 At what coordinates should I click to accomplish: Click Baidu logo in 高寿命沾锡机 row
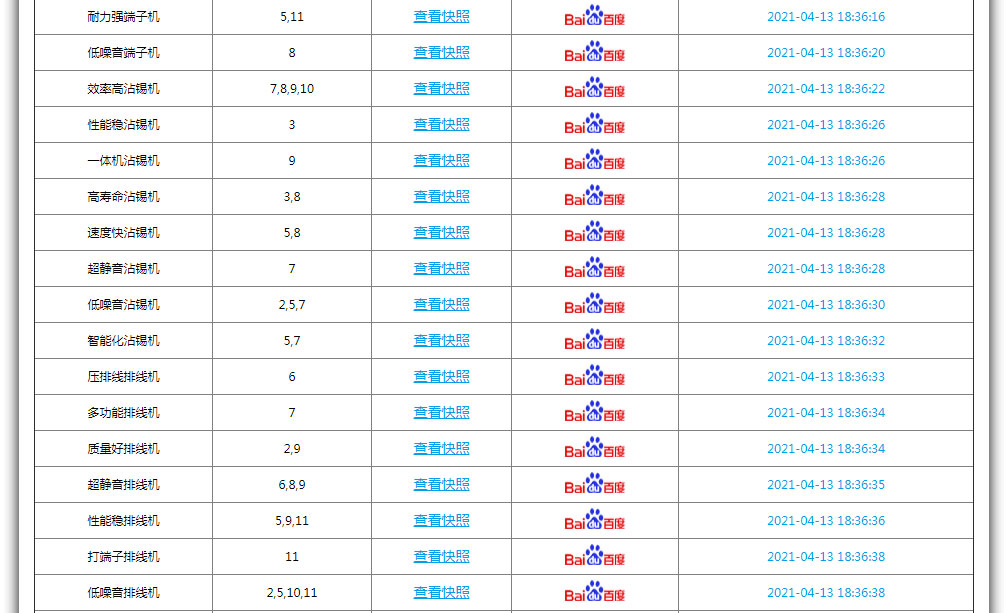pyautogui.click(x=595, y=196)
